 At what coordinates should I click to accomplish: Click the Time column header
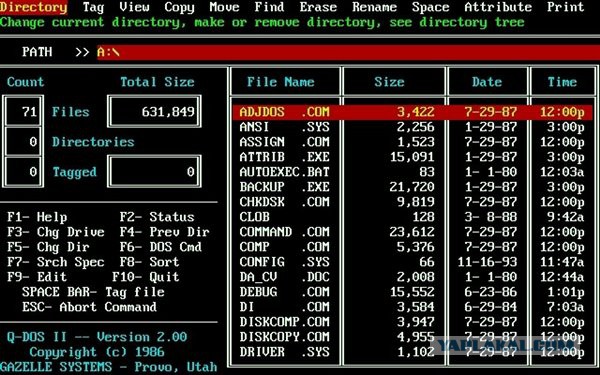[x=562, y=82]
